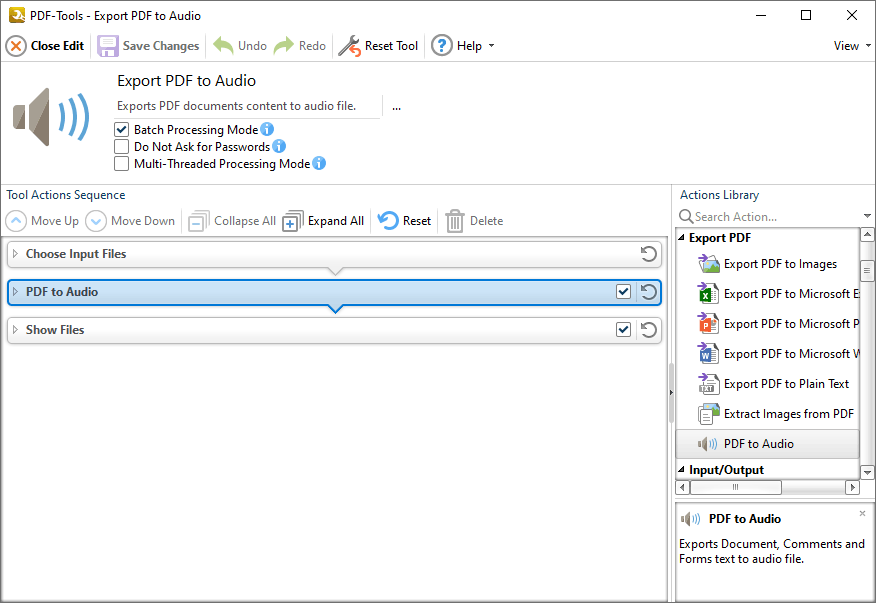
Task: Expand the PDF to Audio action
Action: pos(16,292)
